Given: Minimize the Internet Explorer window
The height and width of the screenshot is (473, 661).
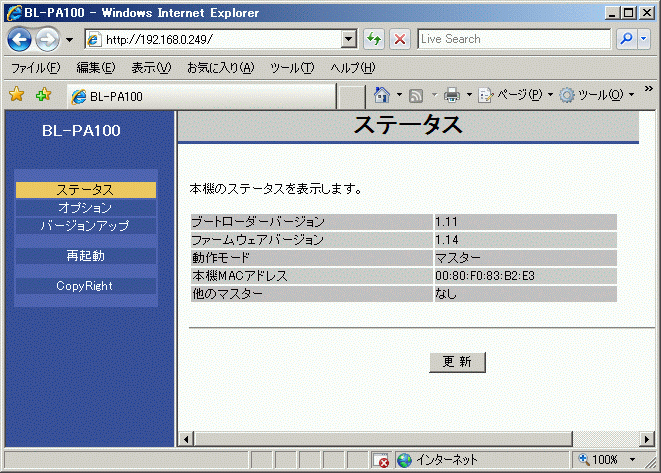Looking at the screenshot, I should coord(612,13).
